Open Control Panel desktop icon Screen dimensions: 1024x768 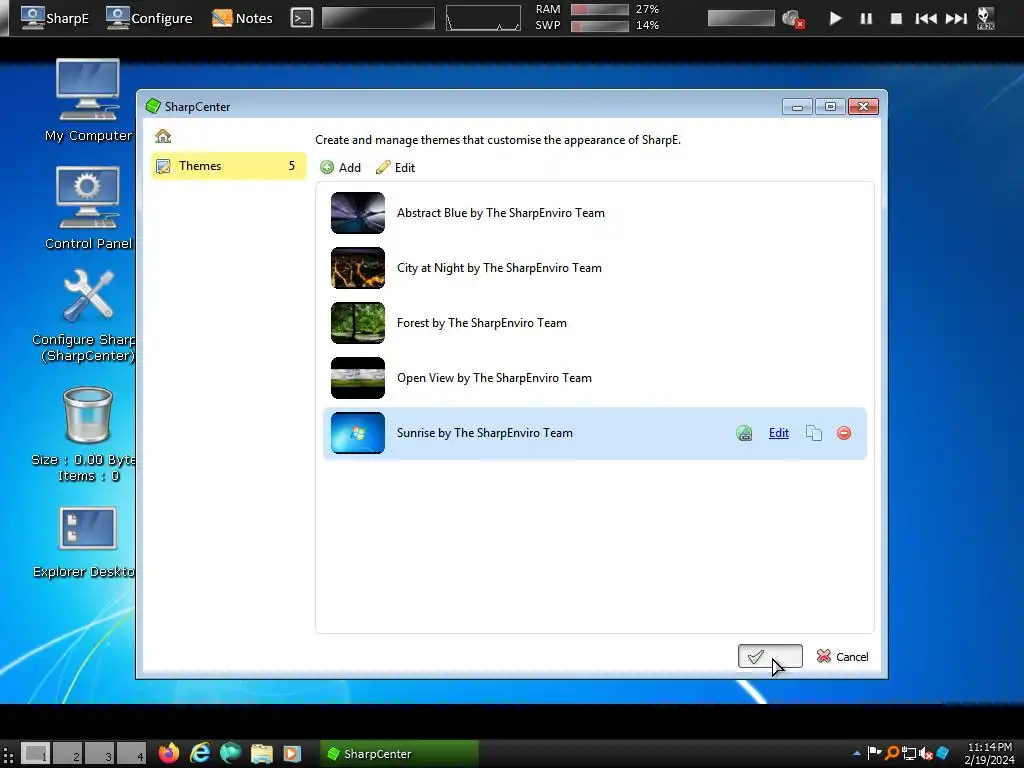88,208
